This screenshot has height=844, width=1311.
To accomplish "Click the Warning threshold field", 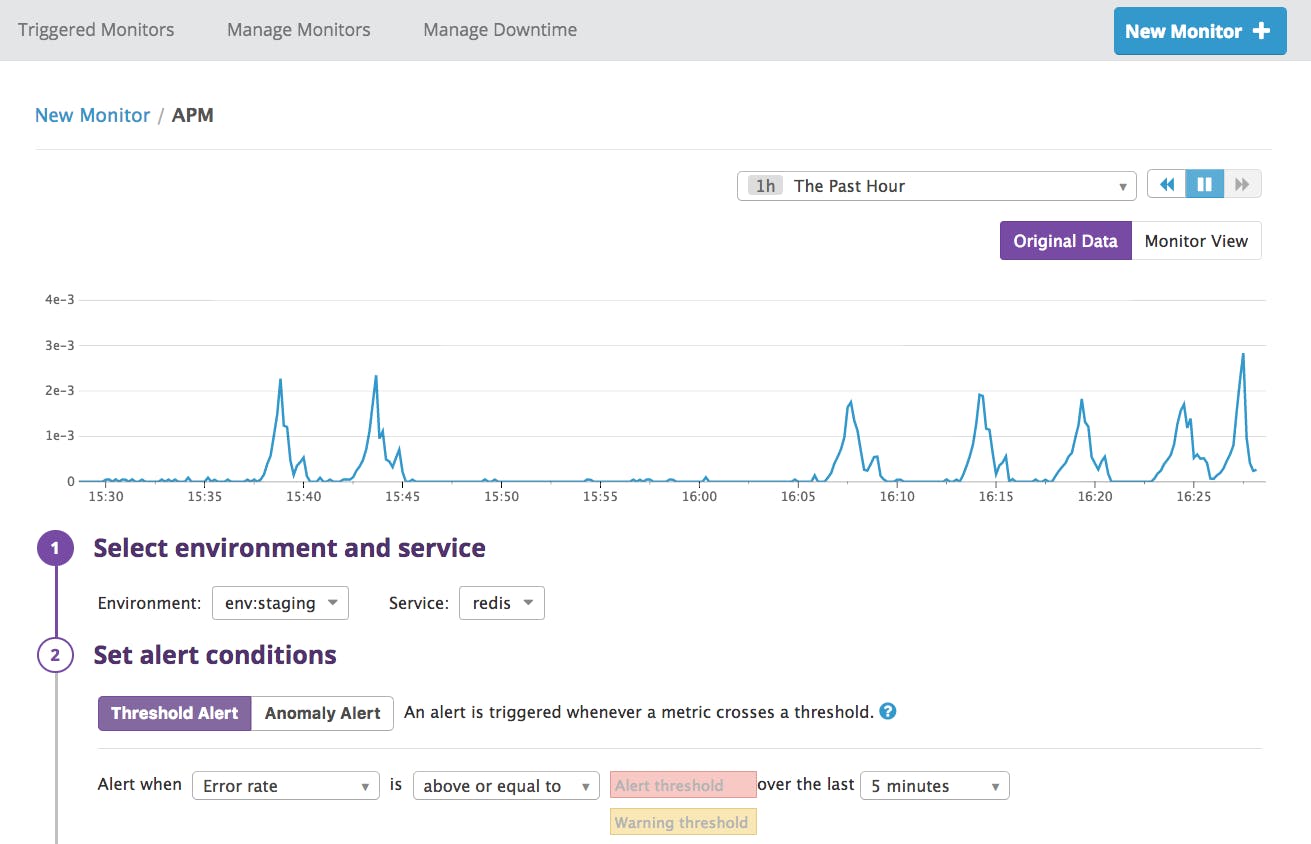I will (x=683, y=821).
